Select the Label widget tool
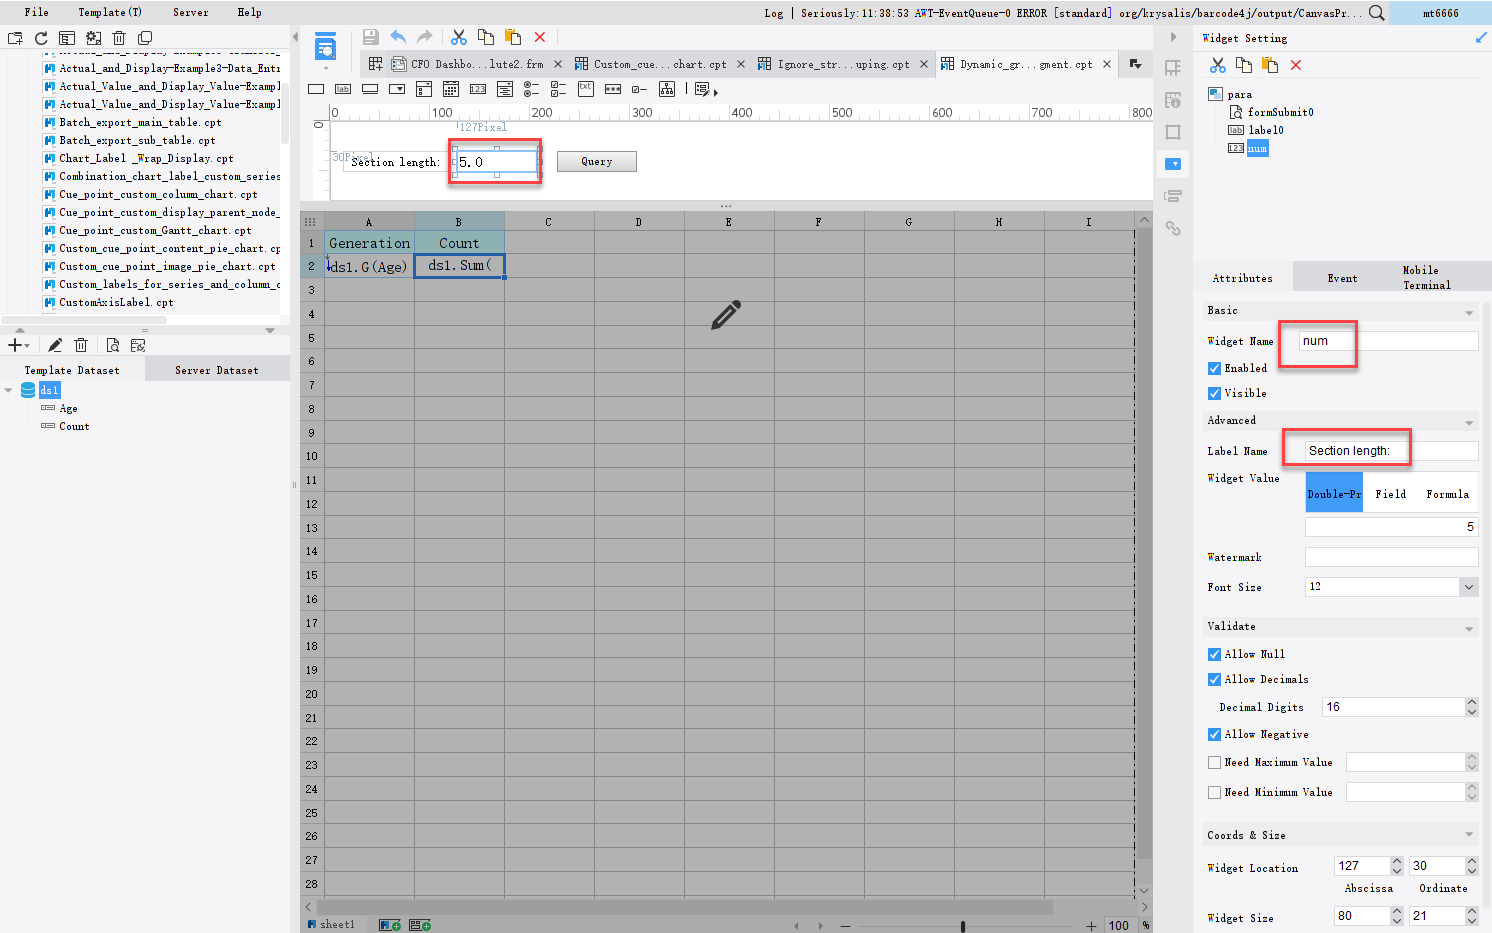Viewport: 1492px width, 933px height. pos(341,88)
